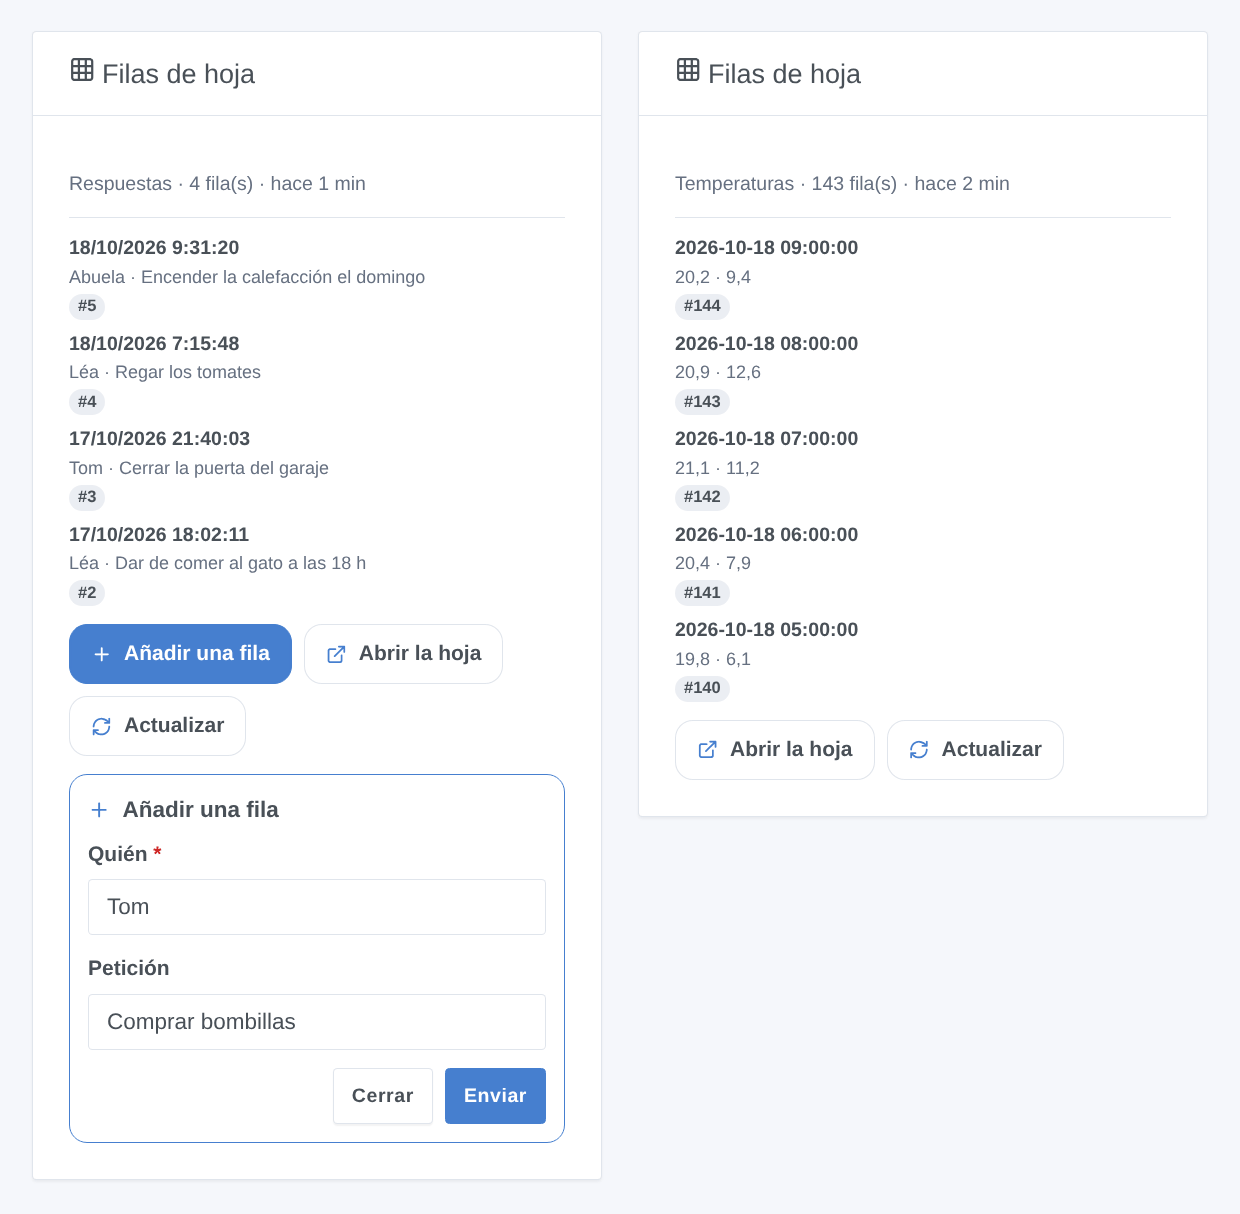Screen dimensions: 1240x1214
Task: Submit the form with the Enviar button
Action: pyautogui.click(x=495, y=1096)
